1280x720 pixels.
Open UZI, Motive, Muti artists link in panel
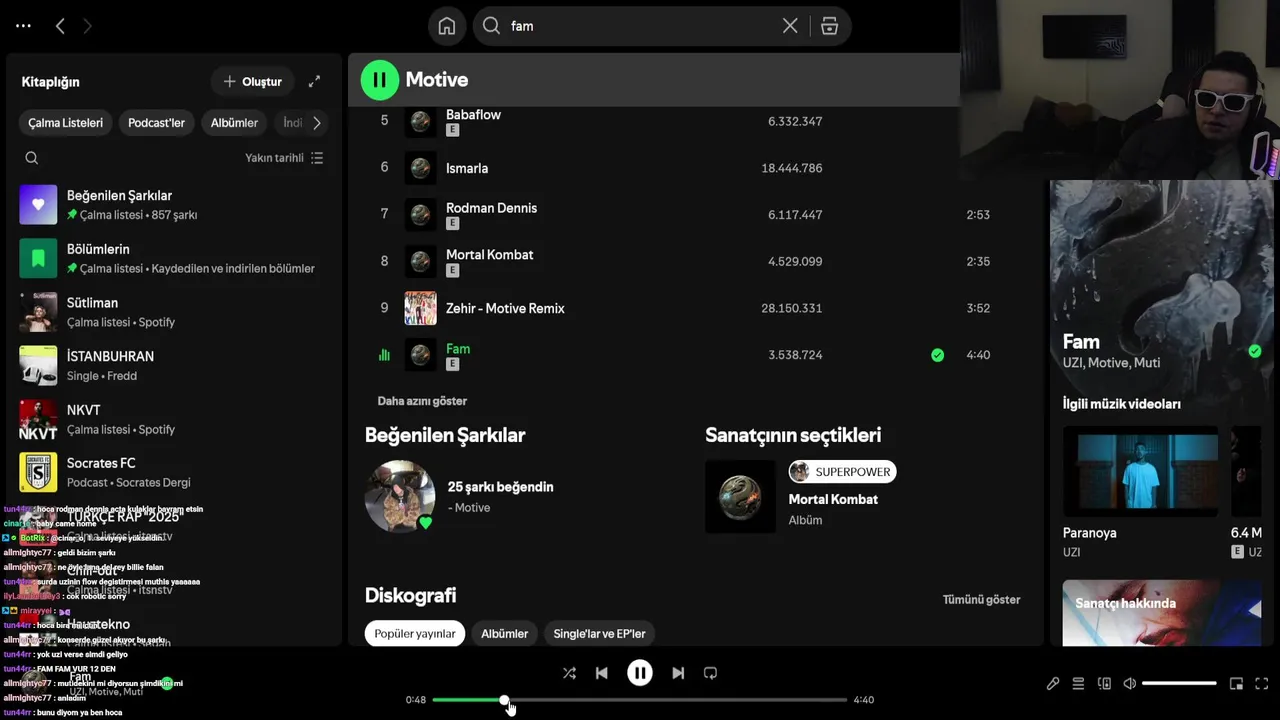[x=1111, y=363]
